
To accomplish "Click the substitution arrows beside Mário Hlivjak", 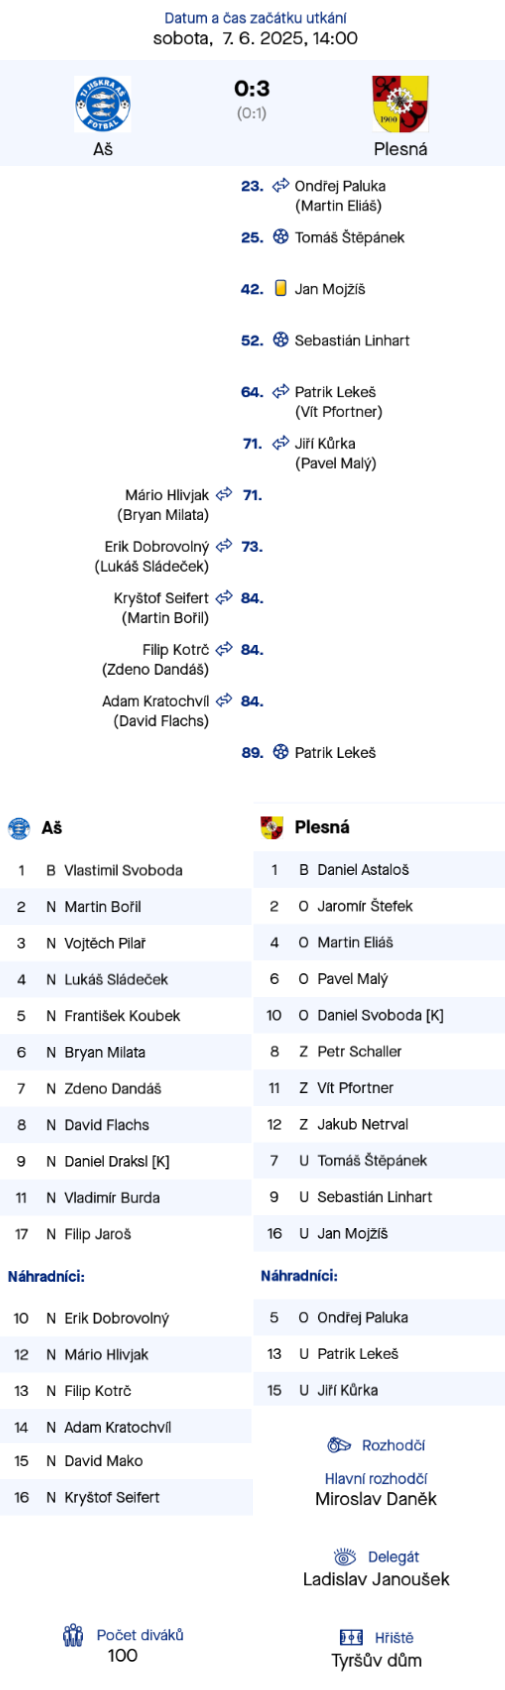I will pos(224,494).
